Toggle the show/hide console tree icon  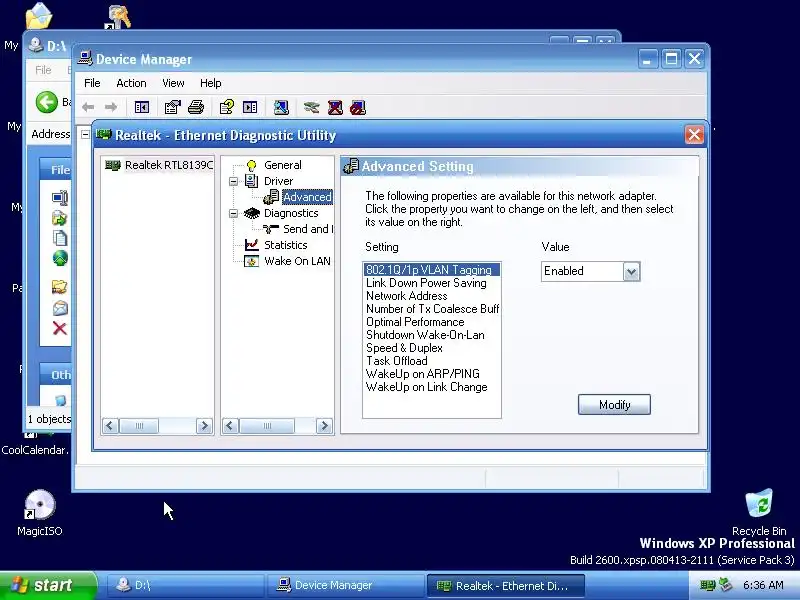pyautogui.click(x=141, y=107)
